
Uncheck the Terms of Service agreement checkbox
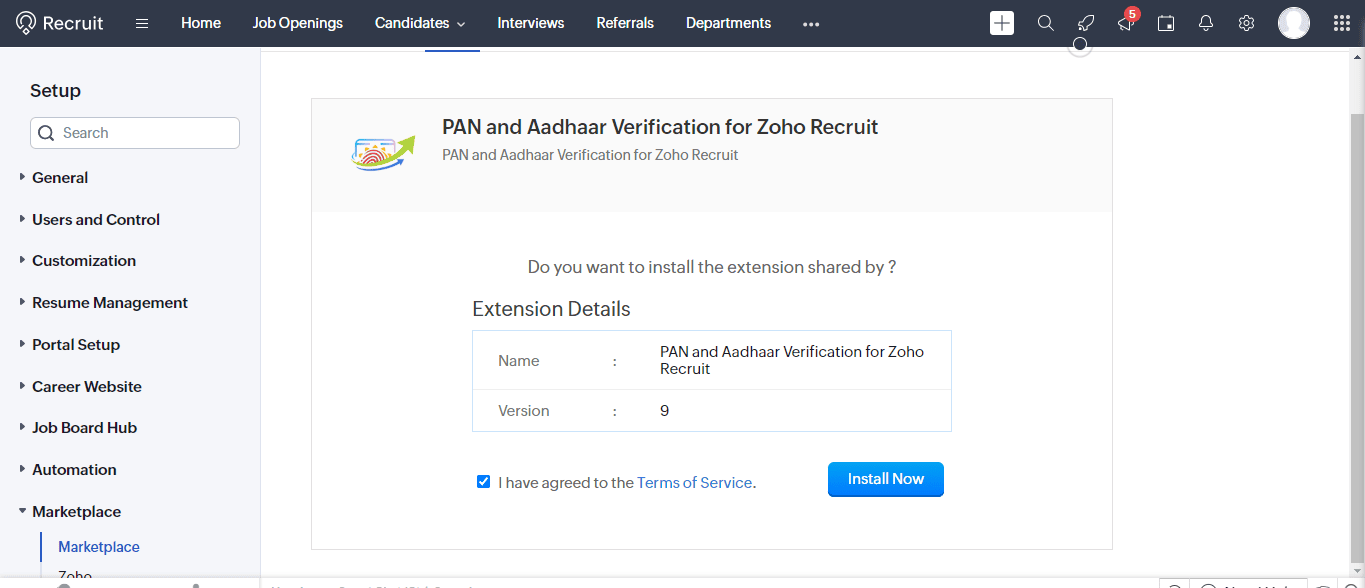(484, 482)
